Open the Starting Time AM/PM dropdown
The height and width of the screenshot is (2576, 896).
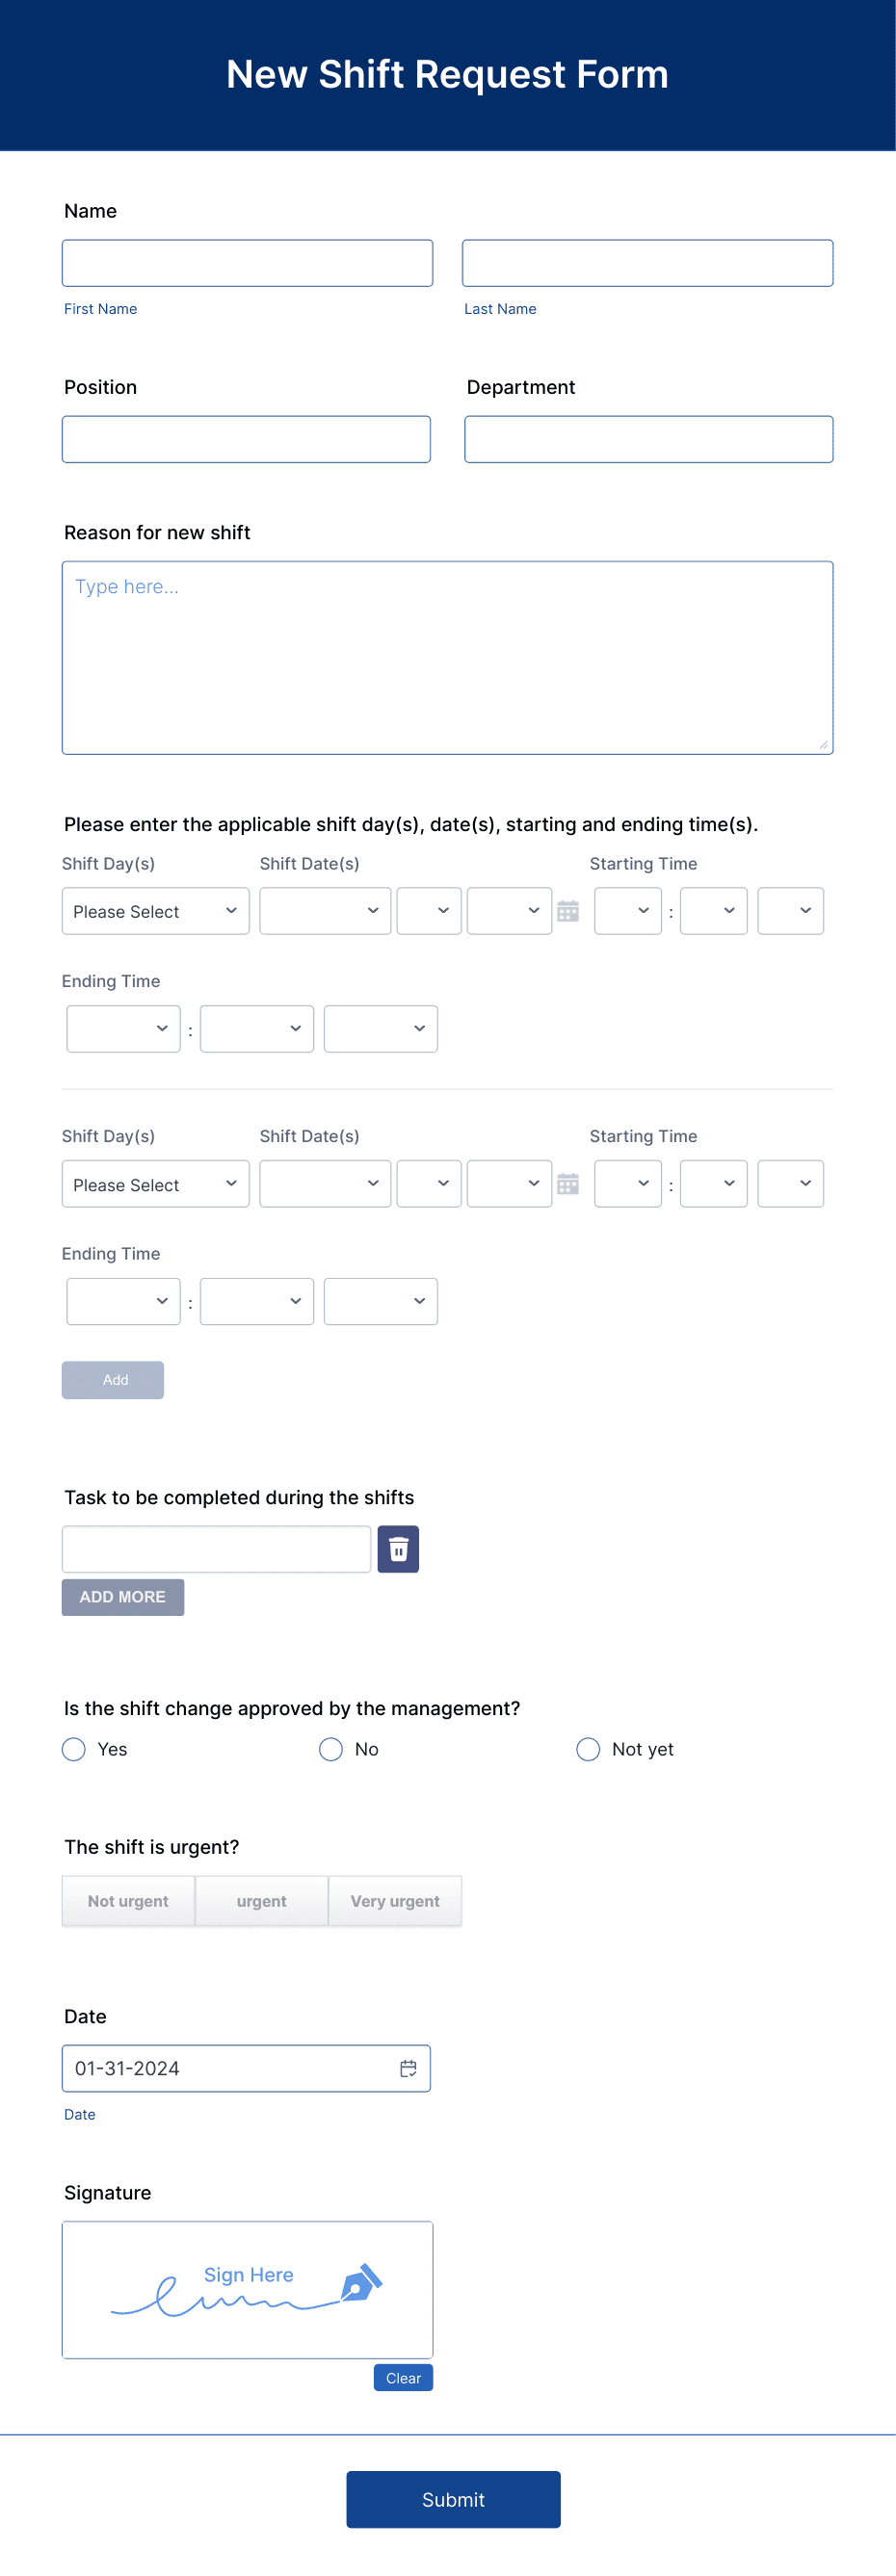click(790, 911)
